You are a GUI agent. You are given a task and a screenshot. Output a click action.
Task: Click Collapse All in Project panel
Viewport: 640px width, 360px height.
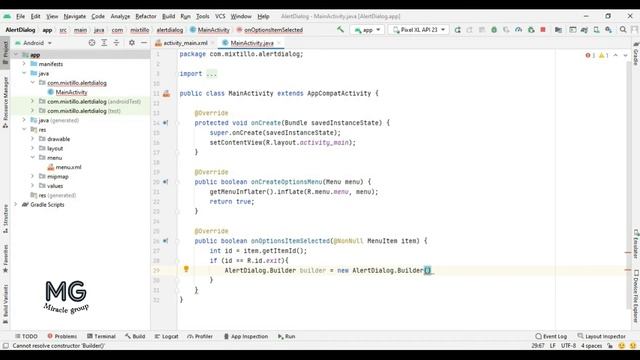pyautogui.click(x=116, y=42)
